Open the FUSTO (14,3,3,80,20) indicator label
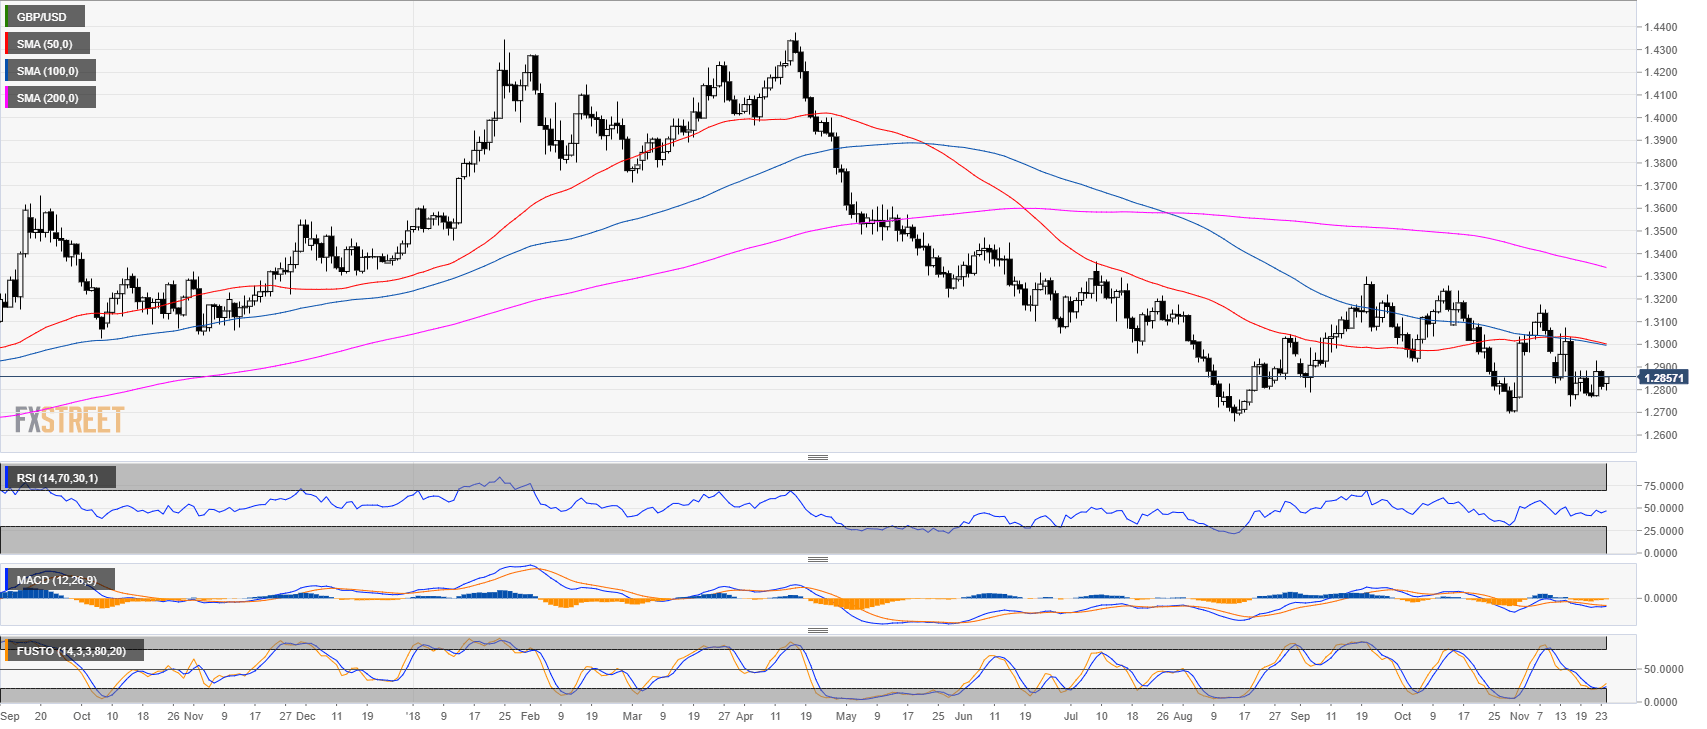 point(71,651)
